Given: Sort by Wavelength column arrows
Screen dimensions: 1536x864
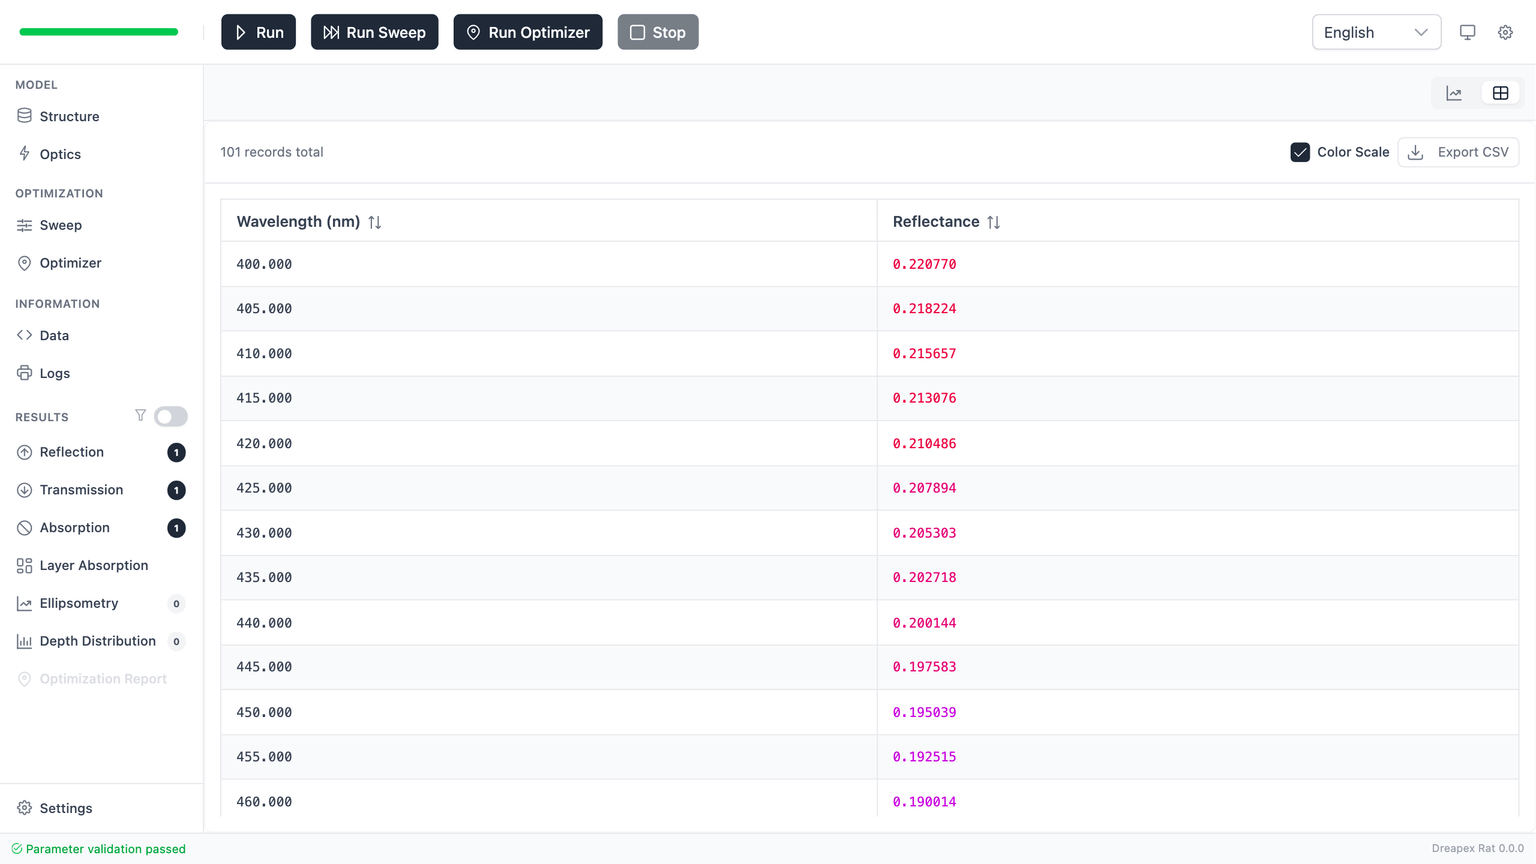Looking at the screenshot, I should (375, 222).
